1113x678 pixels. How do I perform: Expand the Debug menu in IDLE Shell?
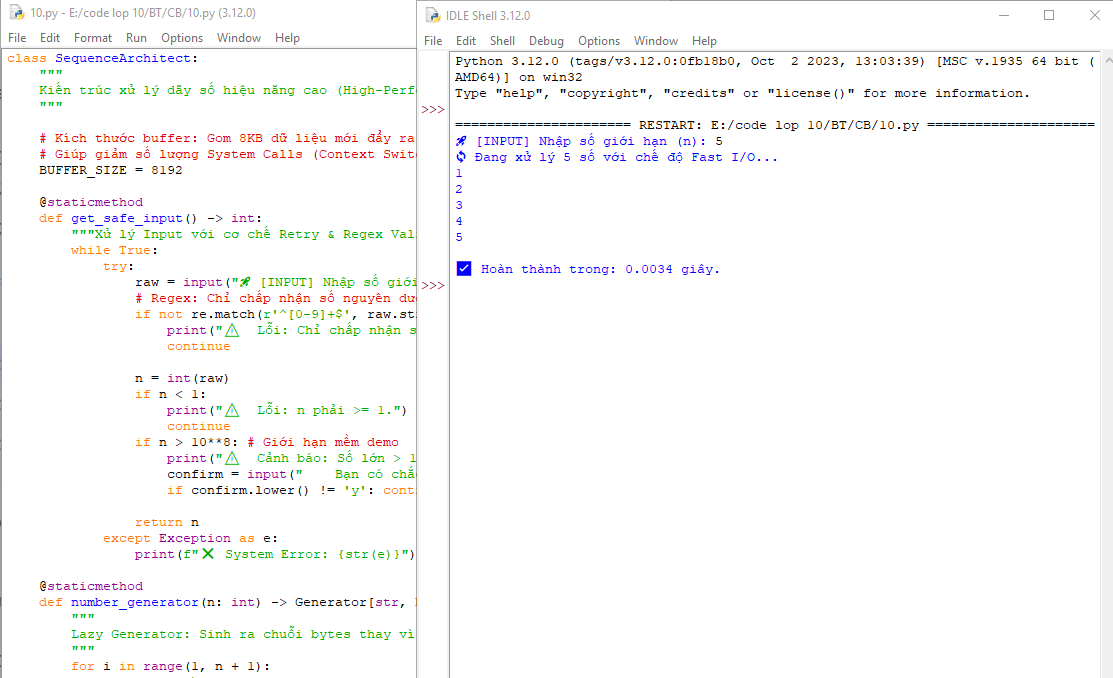point(546,41)
